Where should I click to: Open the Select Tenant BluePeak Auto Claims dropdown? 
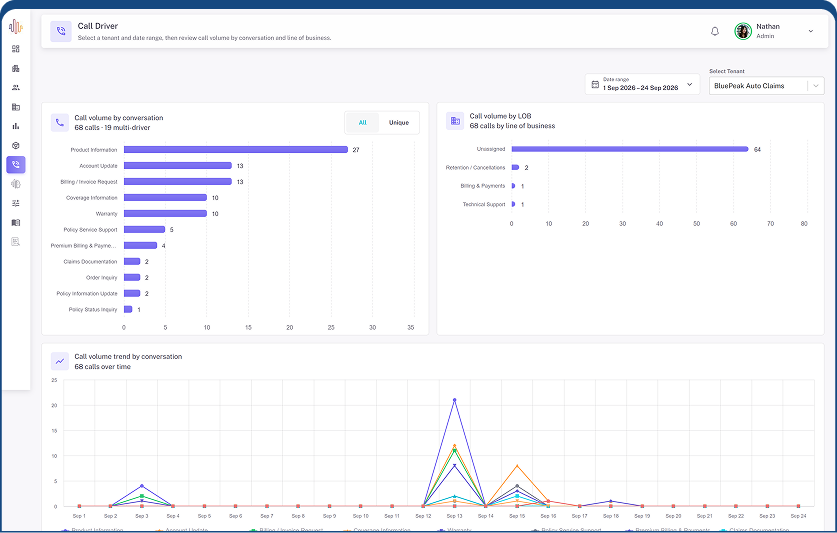point(766,85)
